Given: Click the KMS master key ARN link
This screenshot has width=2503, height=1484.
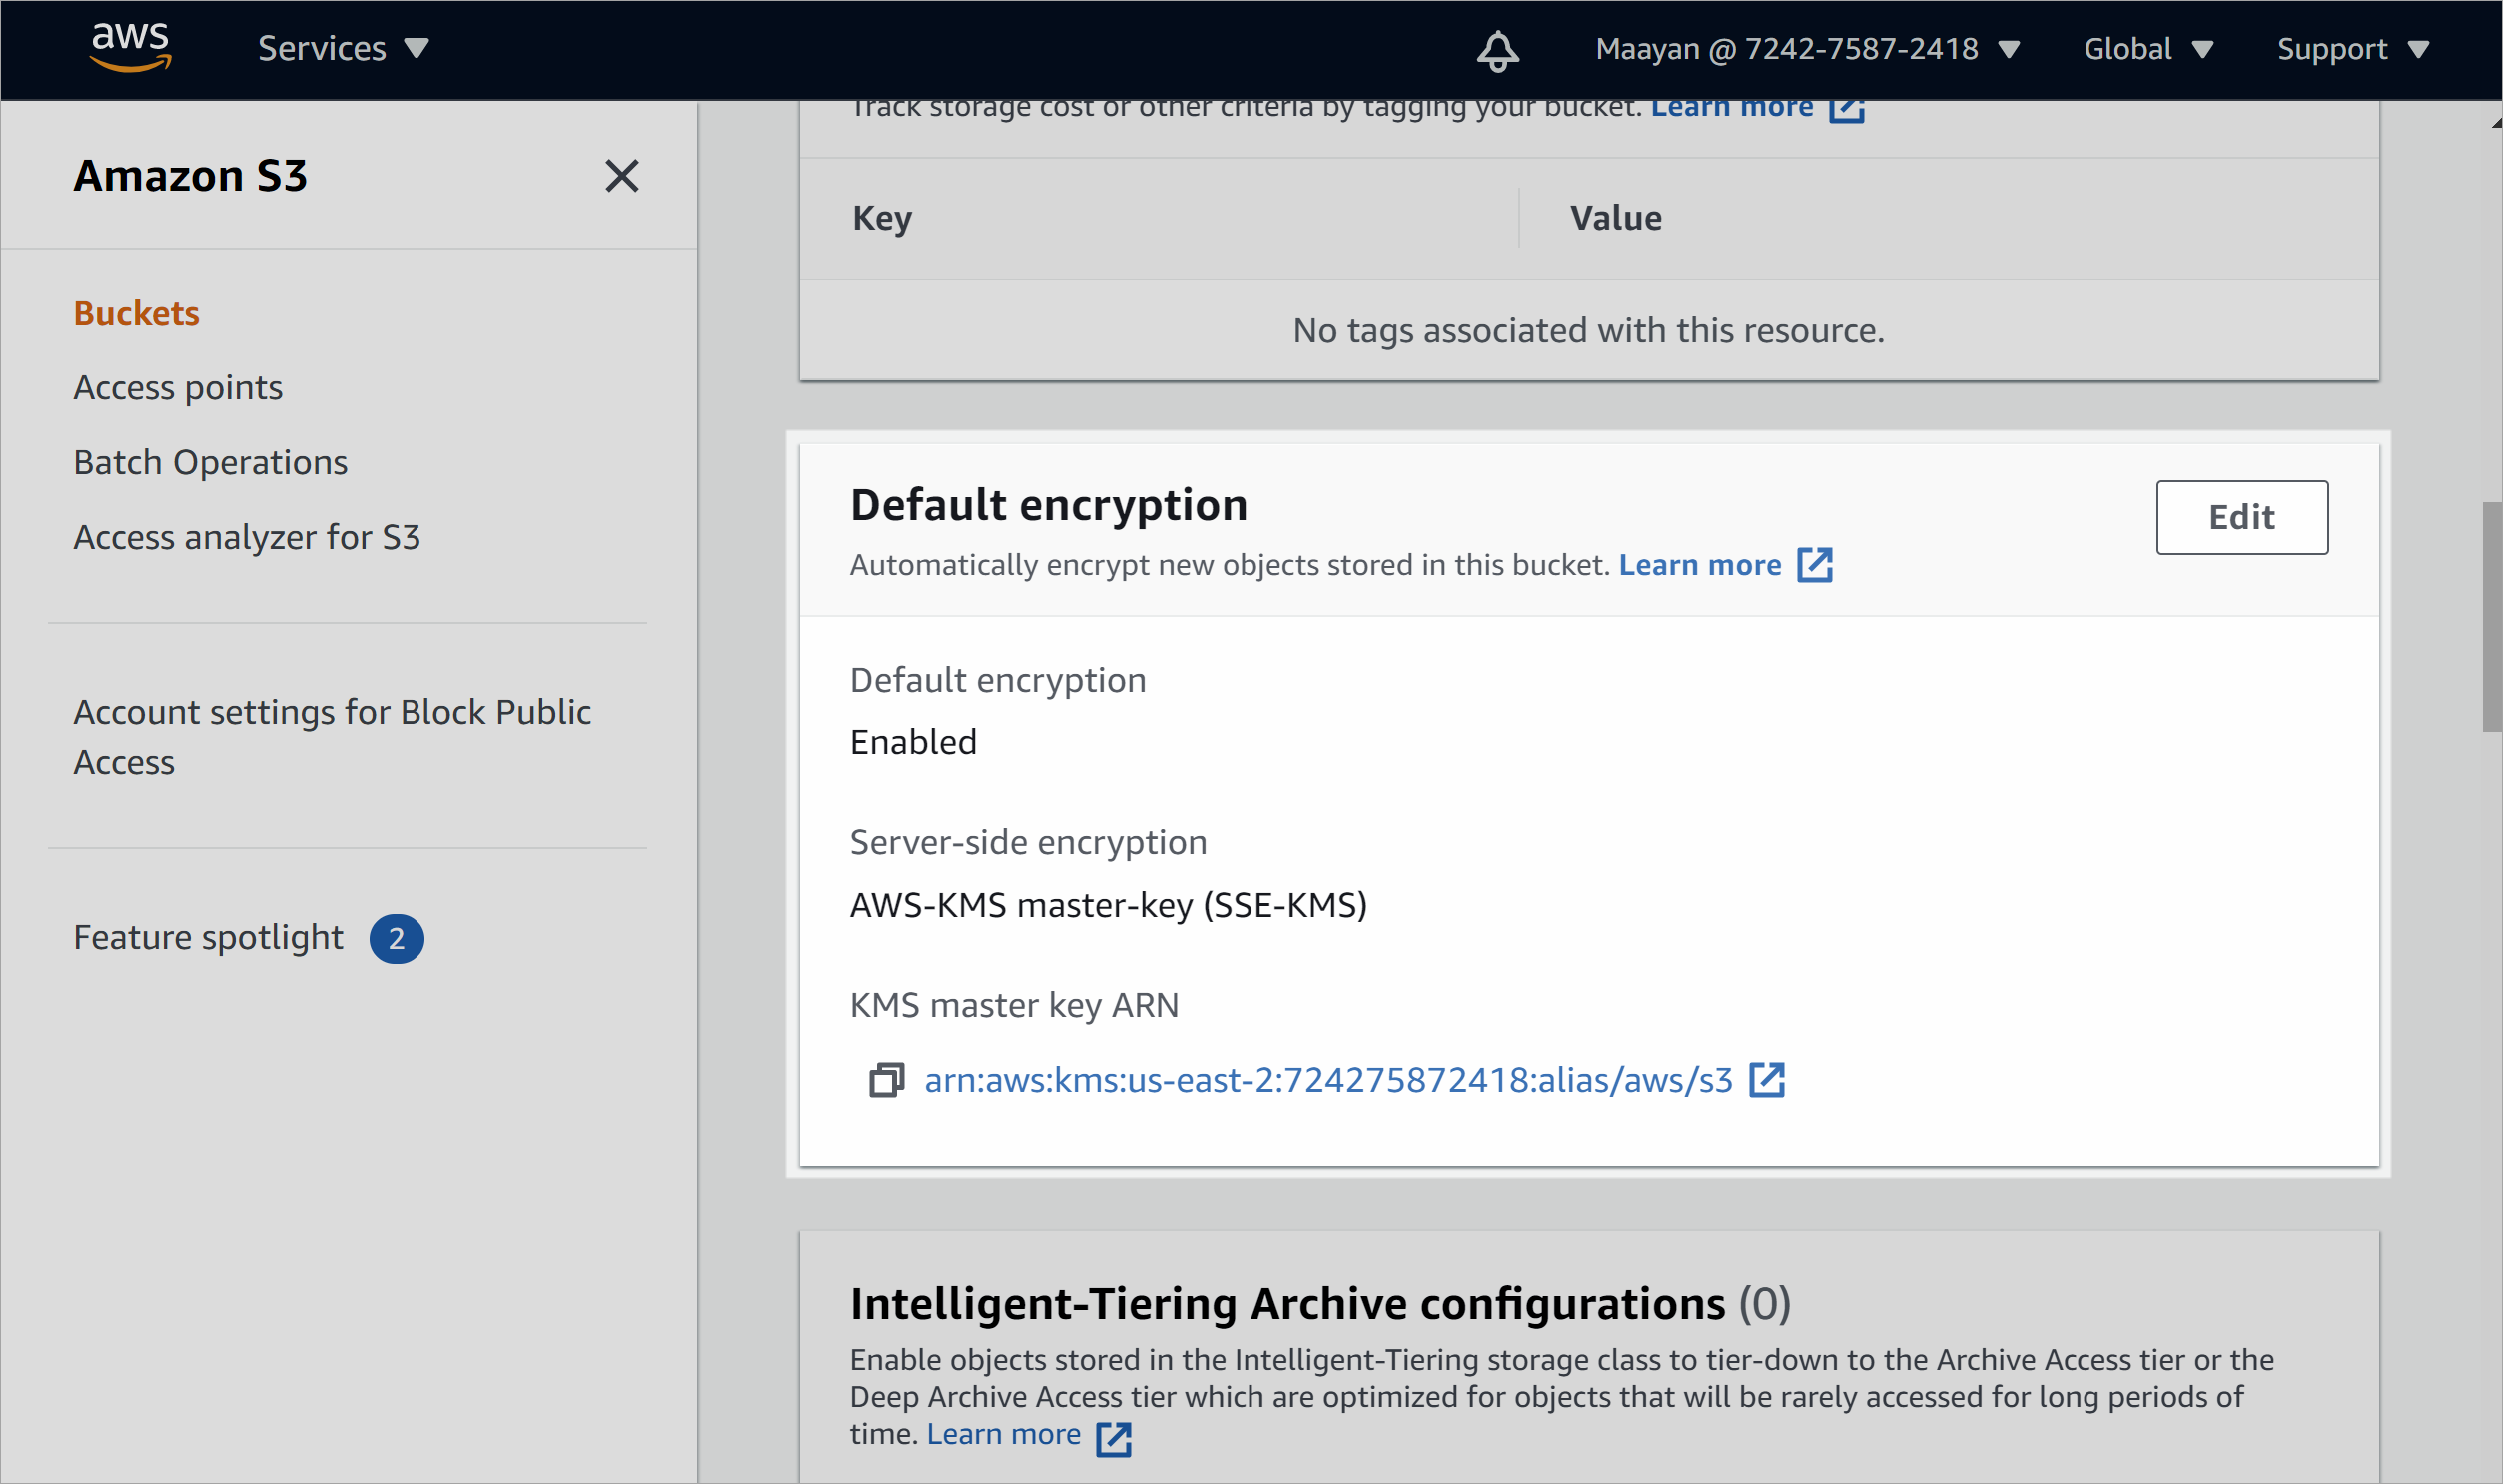Looking at the screenshot, I should pyautogui.click(x=1326, y=1080).
